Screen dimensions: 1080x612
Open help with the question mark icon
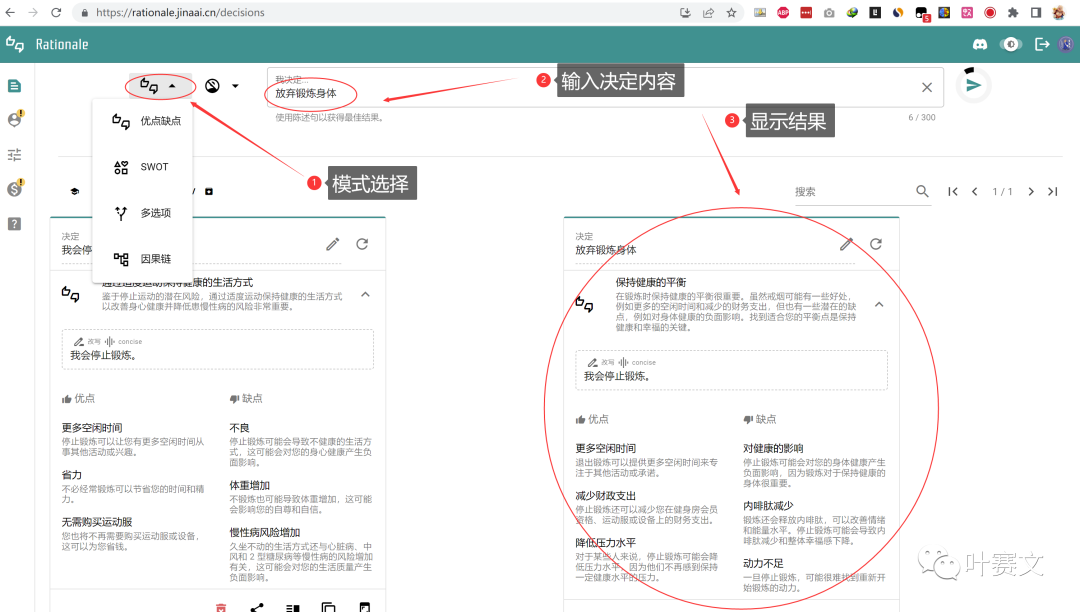(13, 222)
